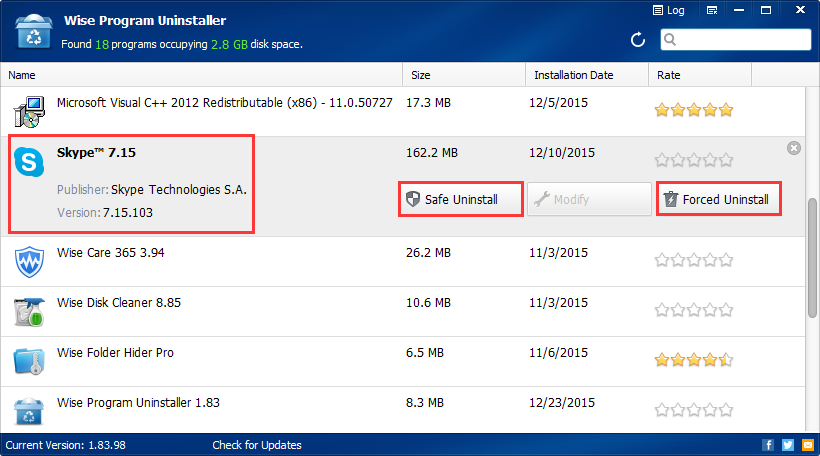Select the Wise Folder Hider Pro icon
This screenshot has height=456, width=820.
click(x=29, y=362)
